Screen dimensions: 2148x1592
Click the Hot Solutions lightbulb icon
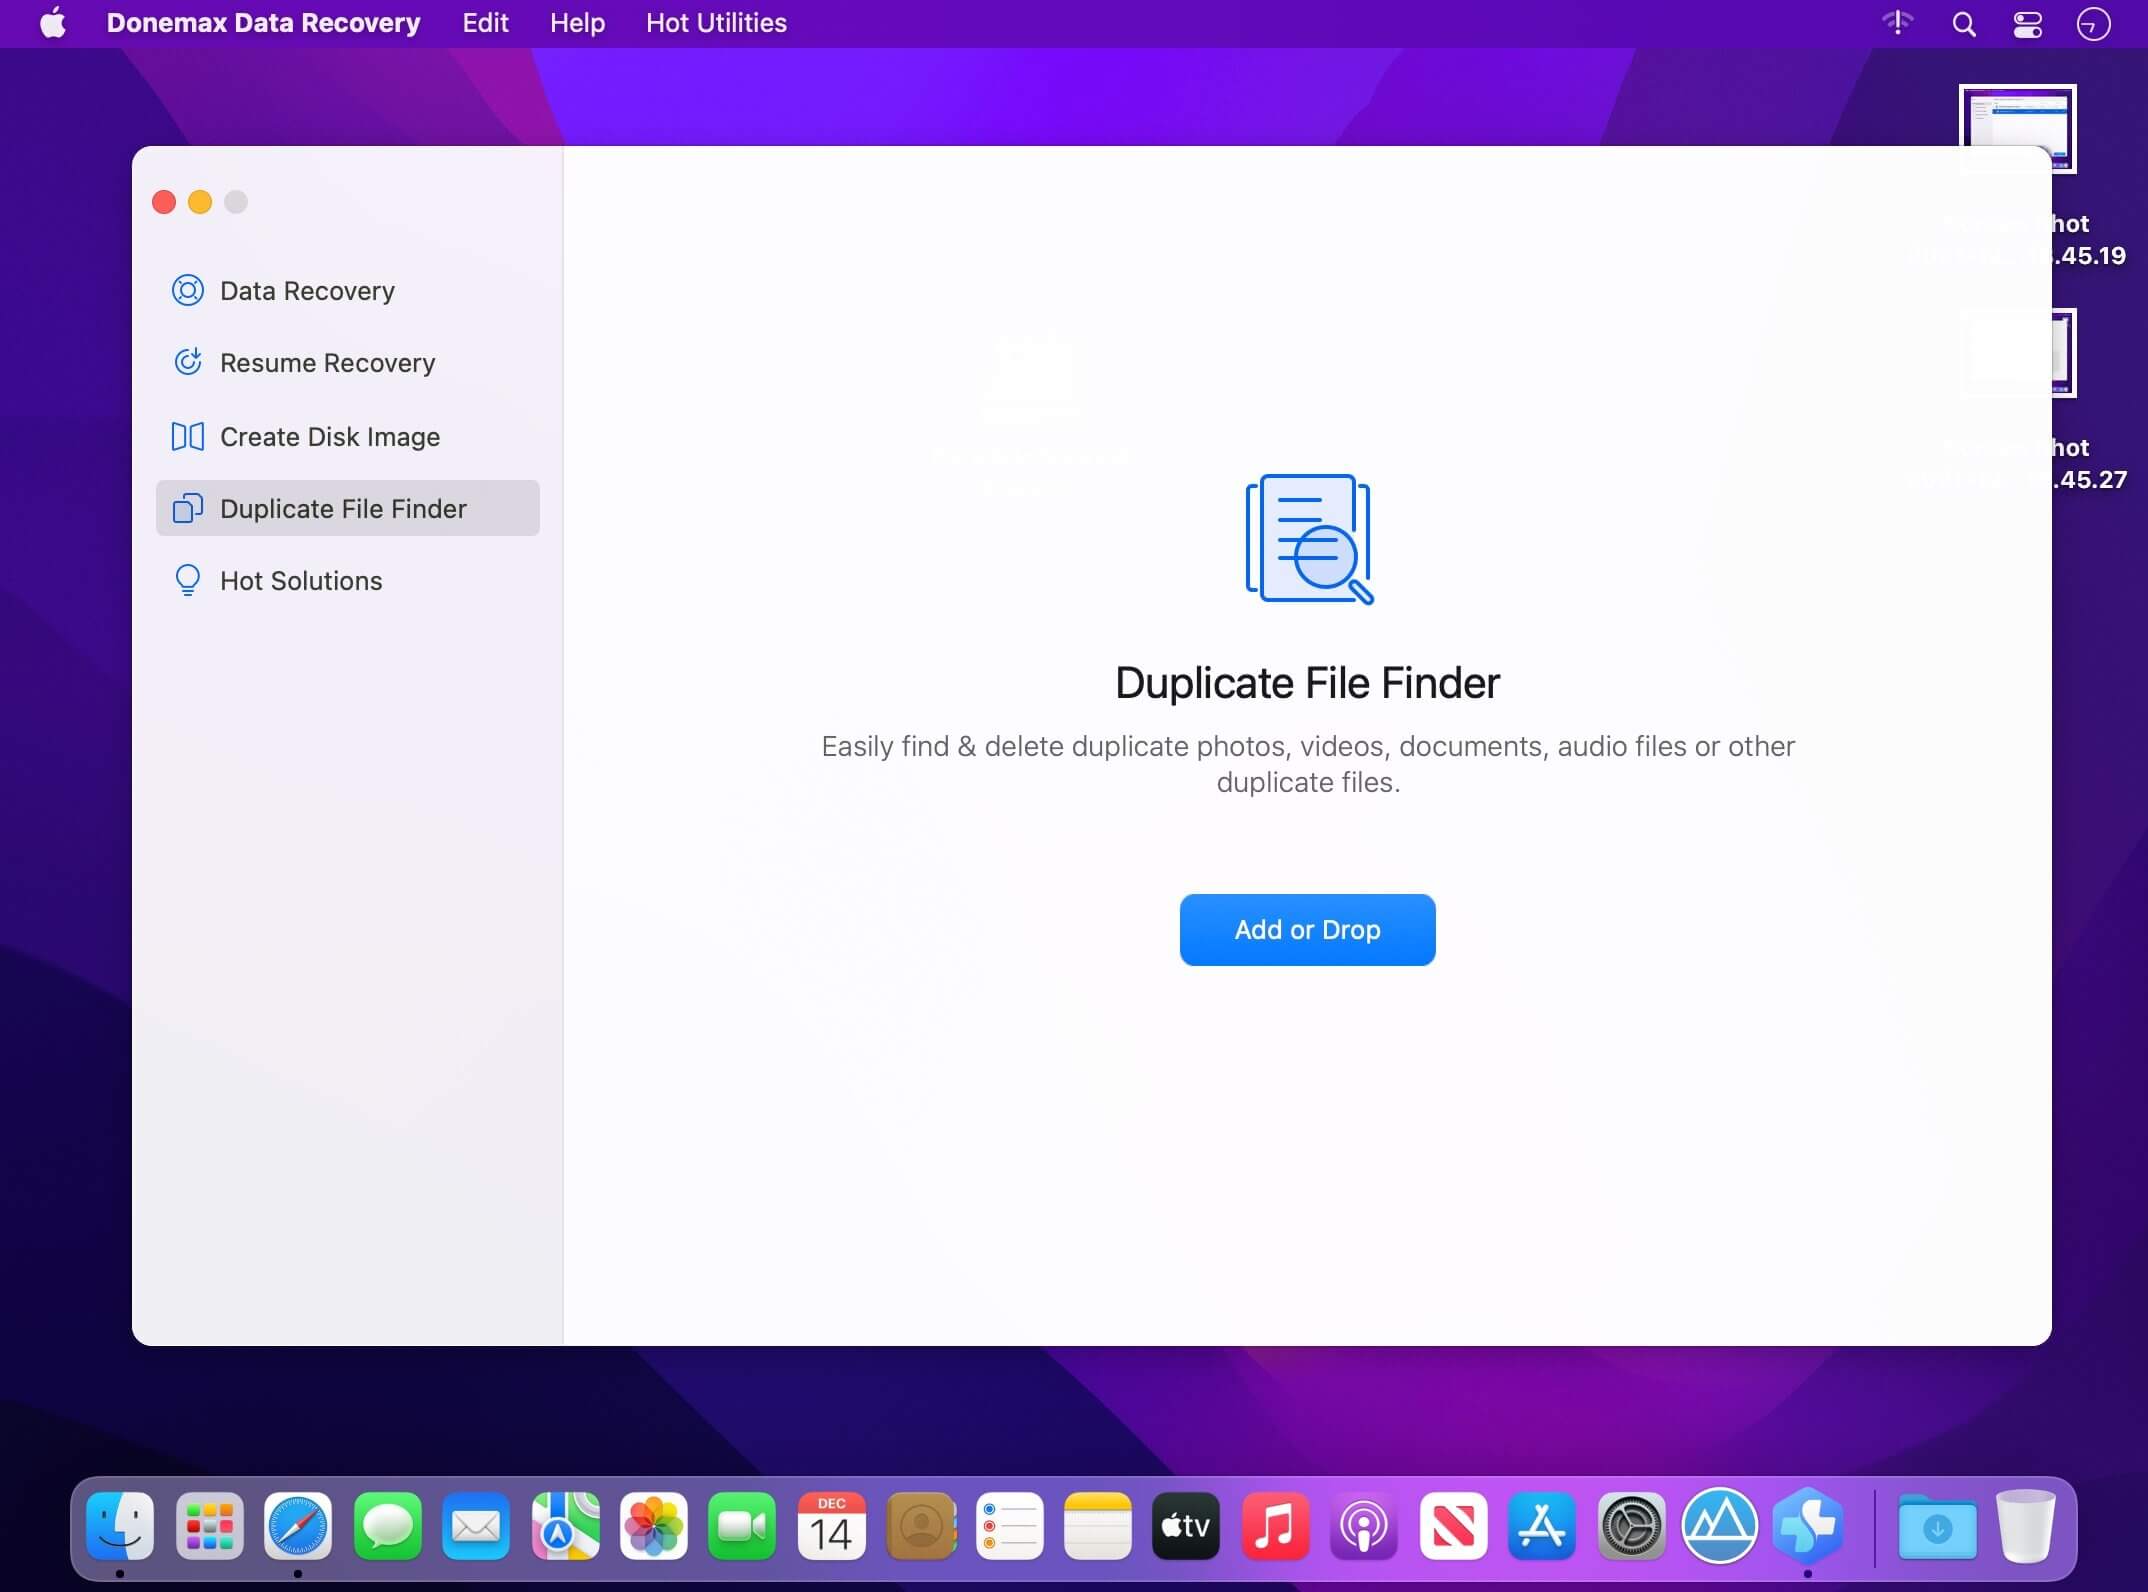[x=187, y=581]
